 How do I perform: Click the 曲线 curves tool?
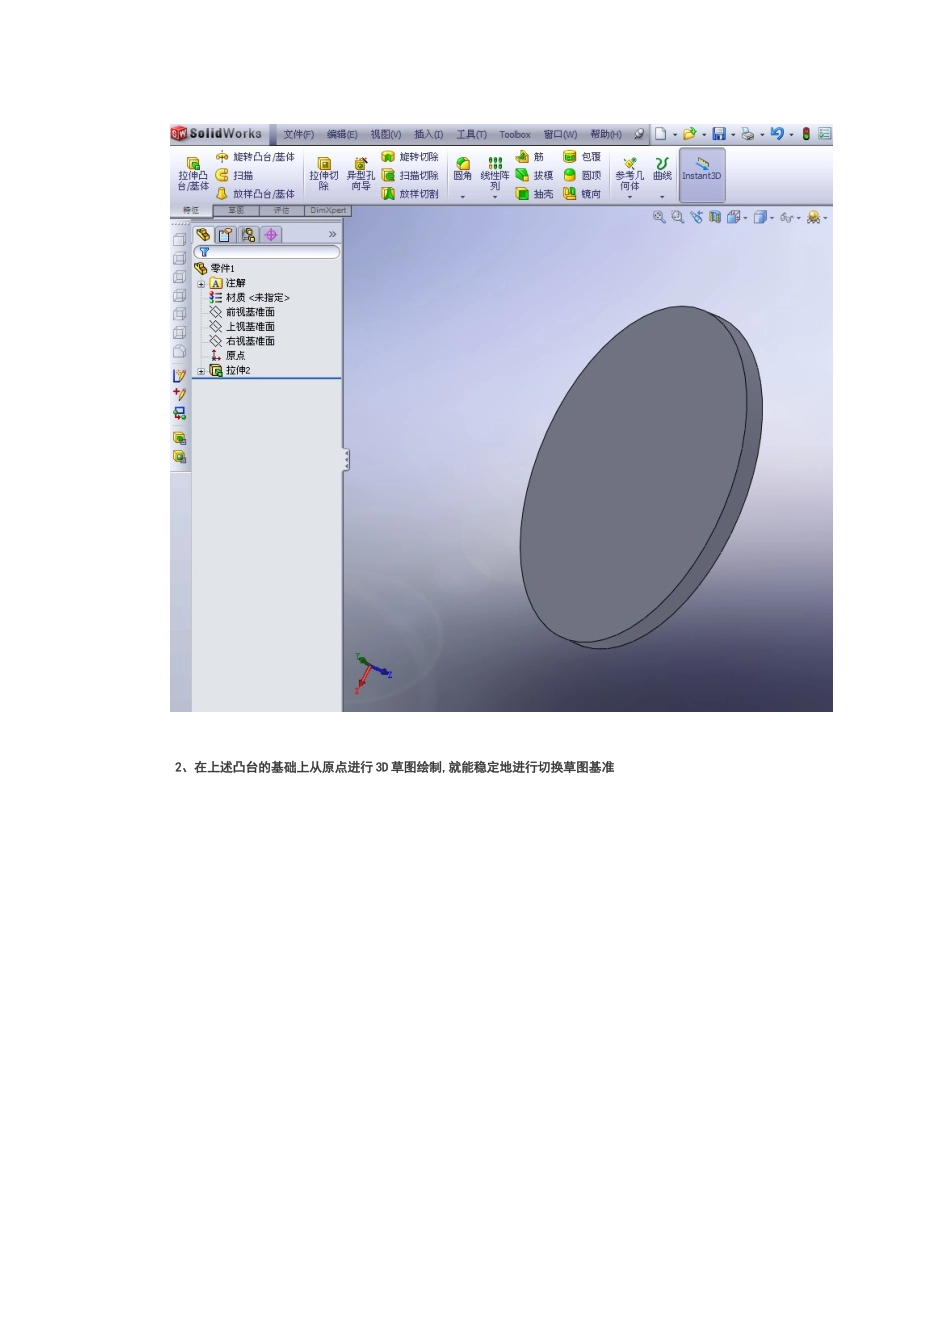[662, 169]
